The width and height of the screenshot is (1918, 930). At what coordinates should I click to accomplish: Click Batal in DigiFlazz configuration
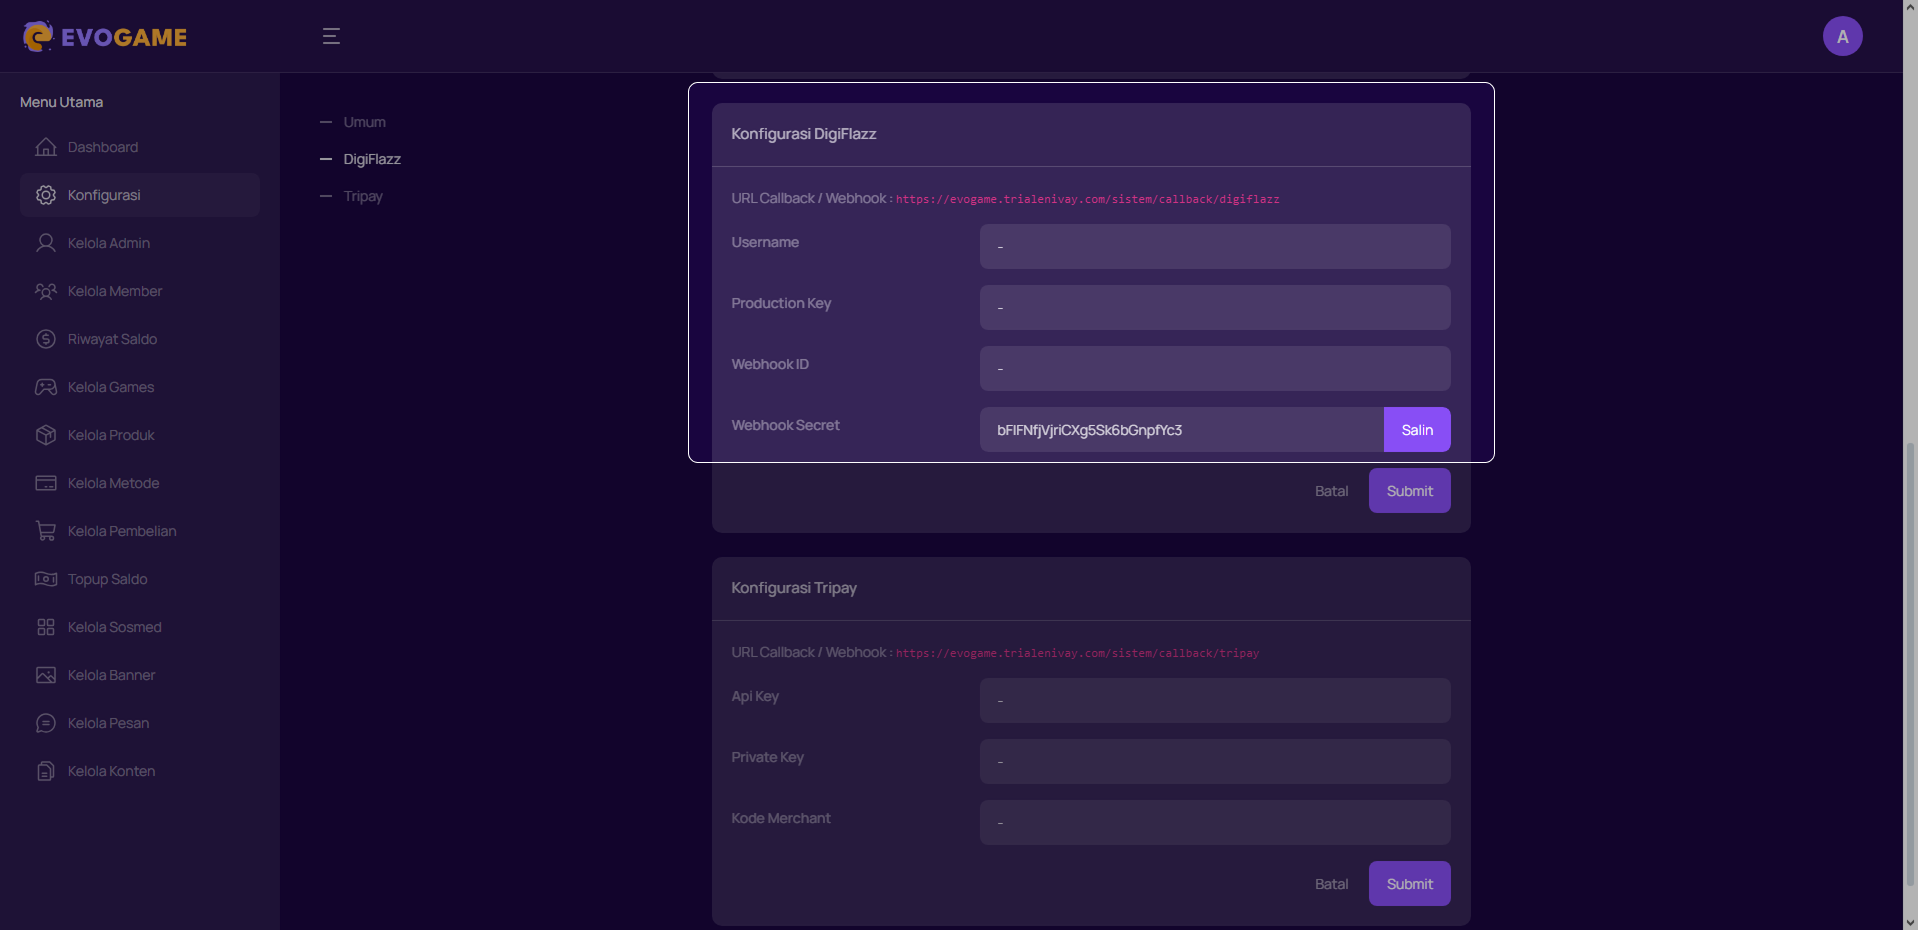[1331, 491]
